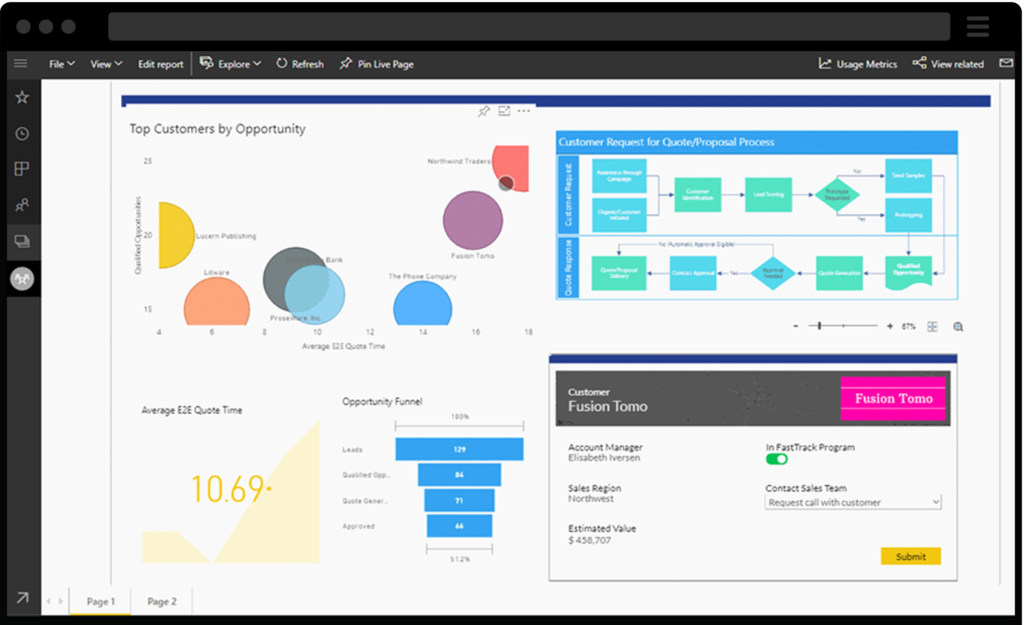
Task: Toggle the In FastTrack Program switch
Action: 776,459
